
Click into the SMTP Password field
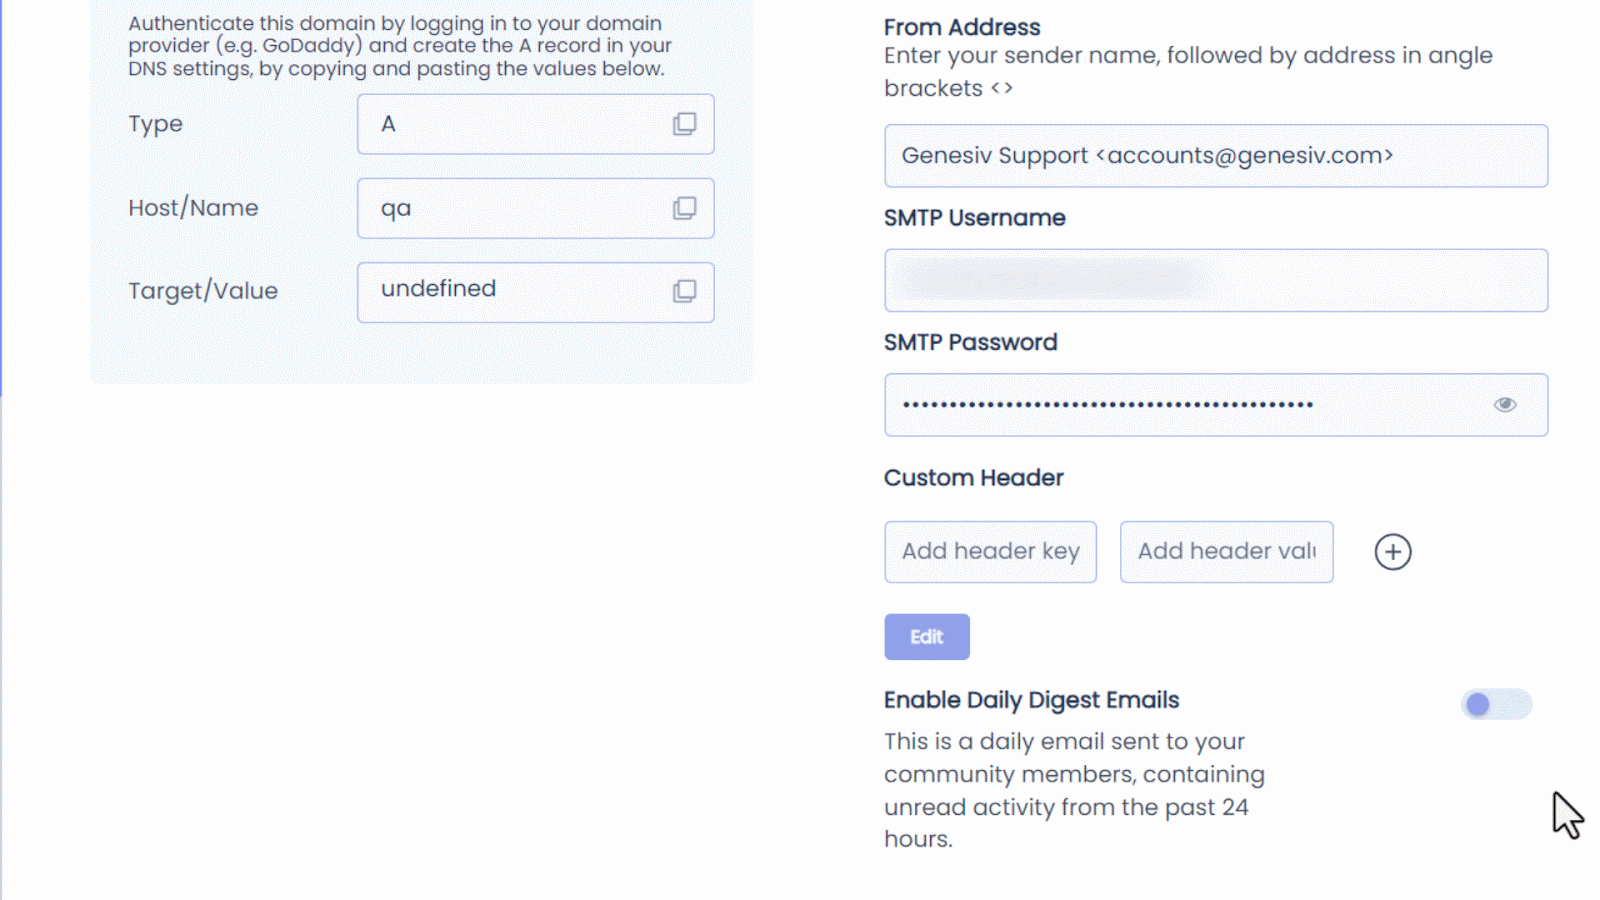pyautogui.click(x=1216, y=405)
